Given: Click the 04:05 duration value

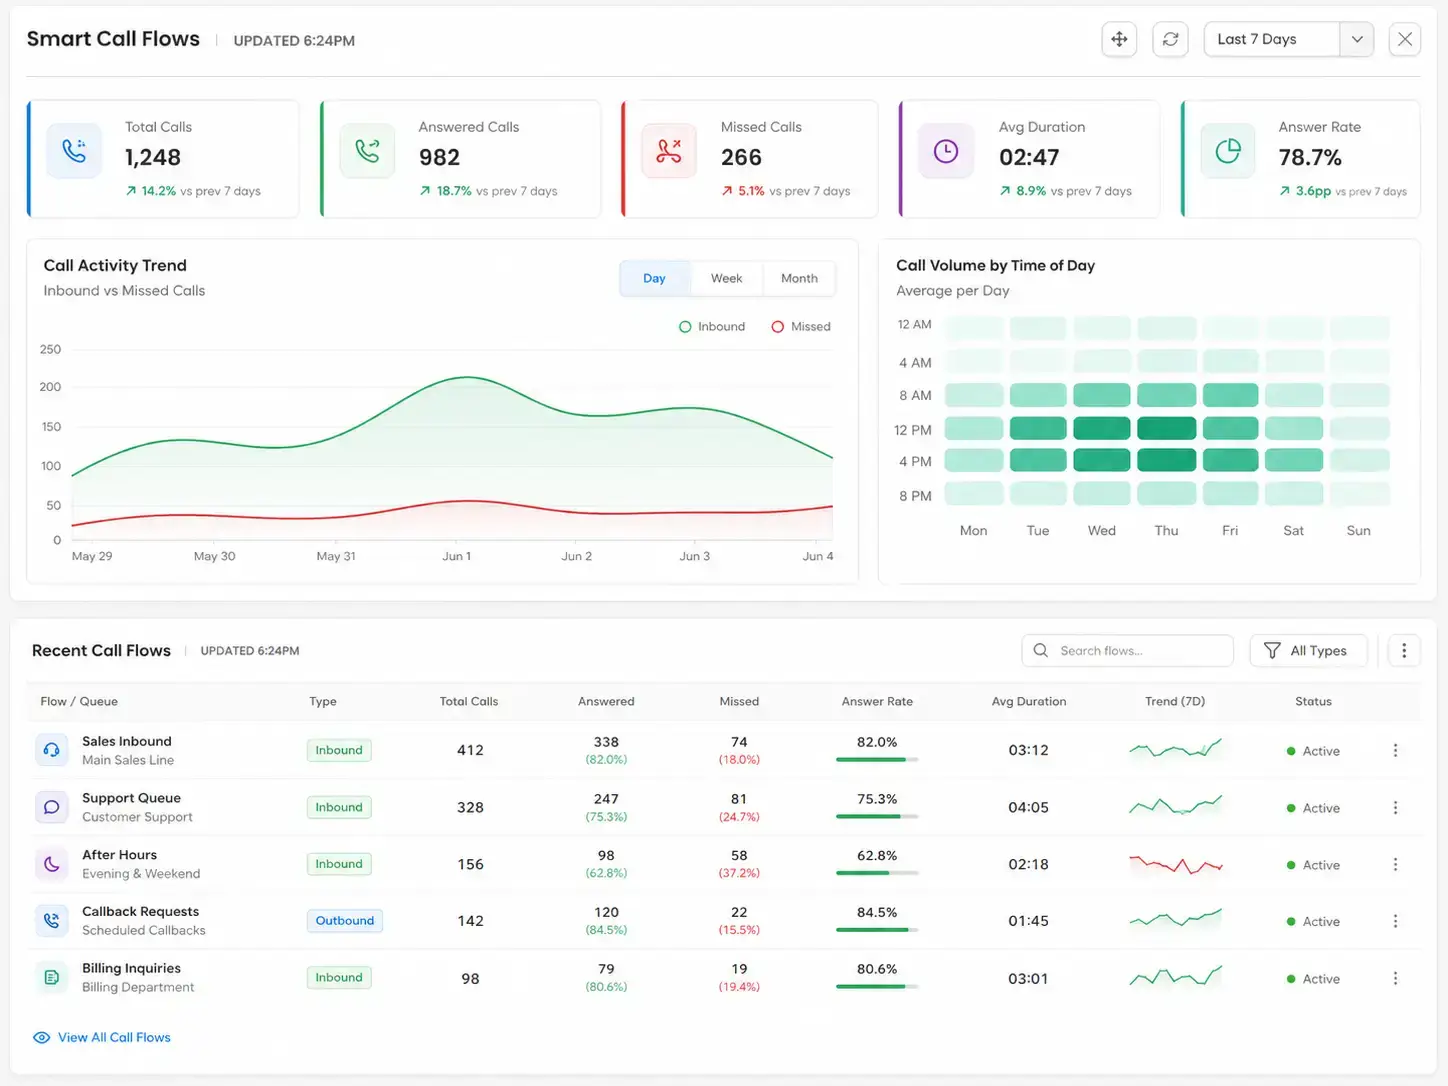Looking at the screenshot, I should pyautogui.click(x=1028, y=807).
